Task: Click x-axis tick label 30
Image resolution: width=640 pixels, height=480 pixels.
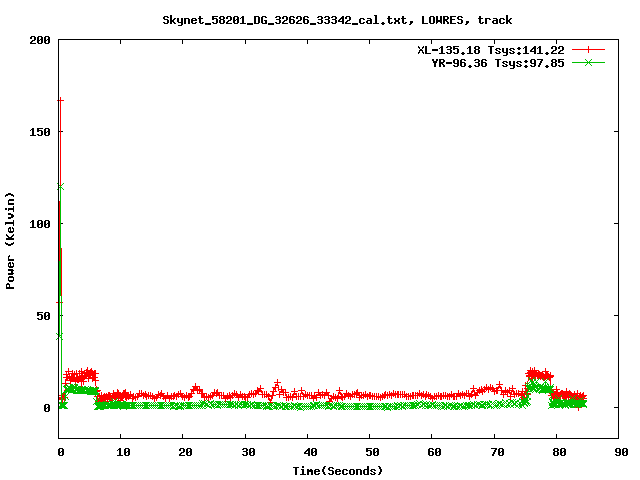Action: click(248, 452)
